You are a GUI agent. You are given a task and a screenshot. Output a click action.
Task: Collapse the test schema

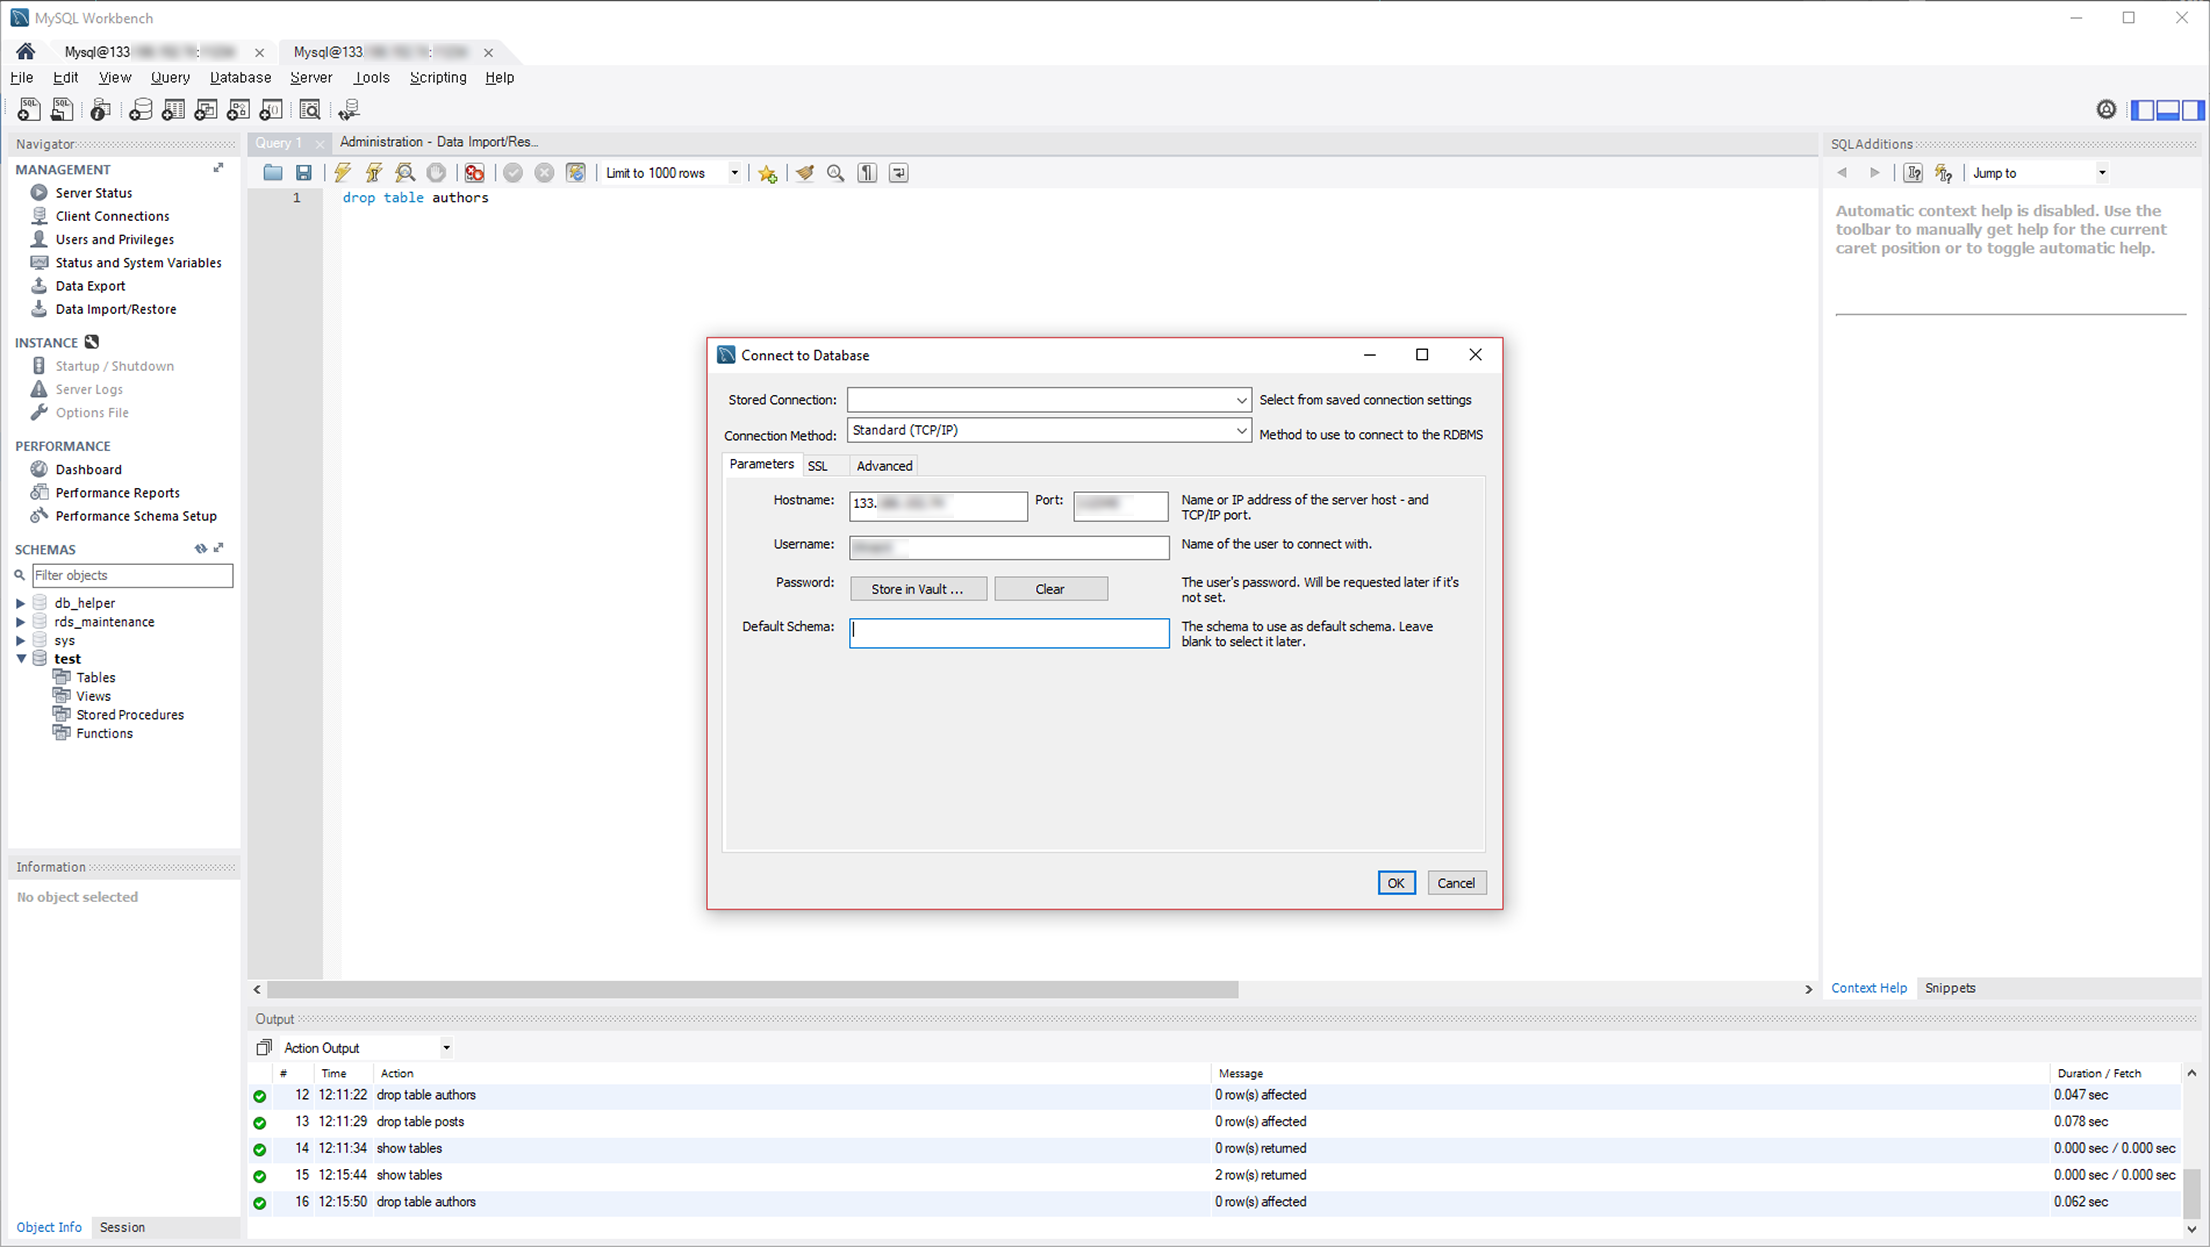(21, 659)
